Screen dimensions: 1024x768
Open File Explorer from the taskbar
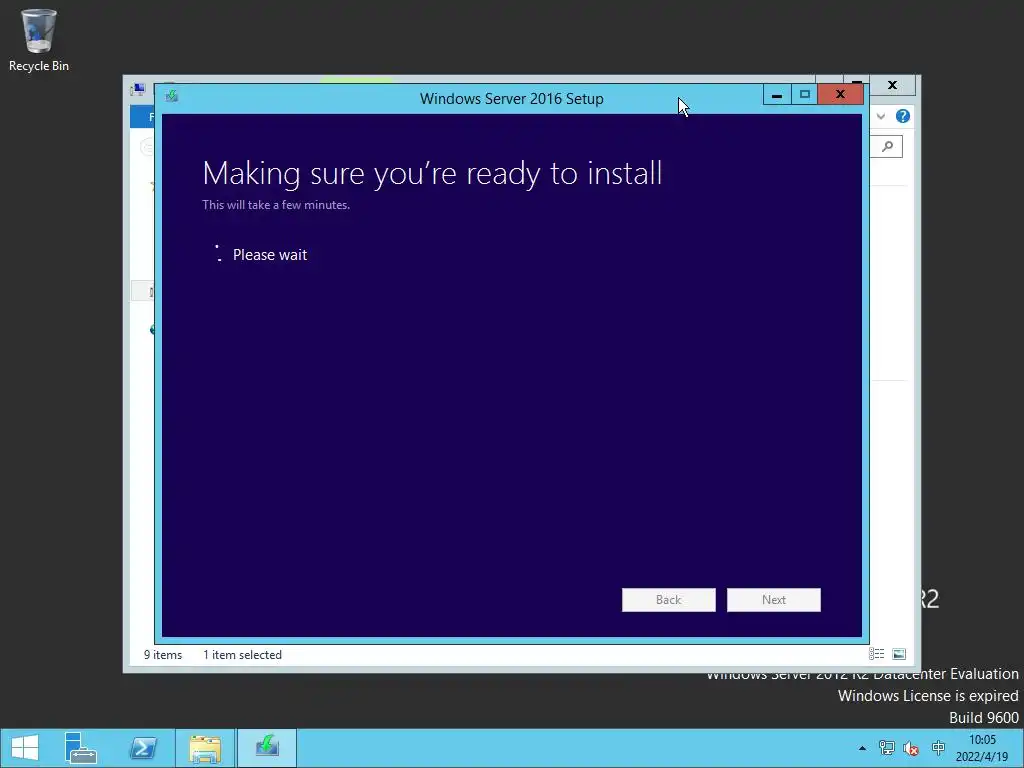coord(205,748)
